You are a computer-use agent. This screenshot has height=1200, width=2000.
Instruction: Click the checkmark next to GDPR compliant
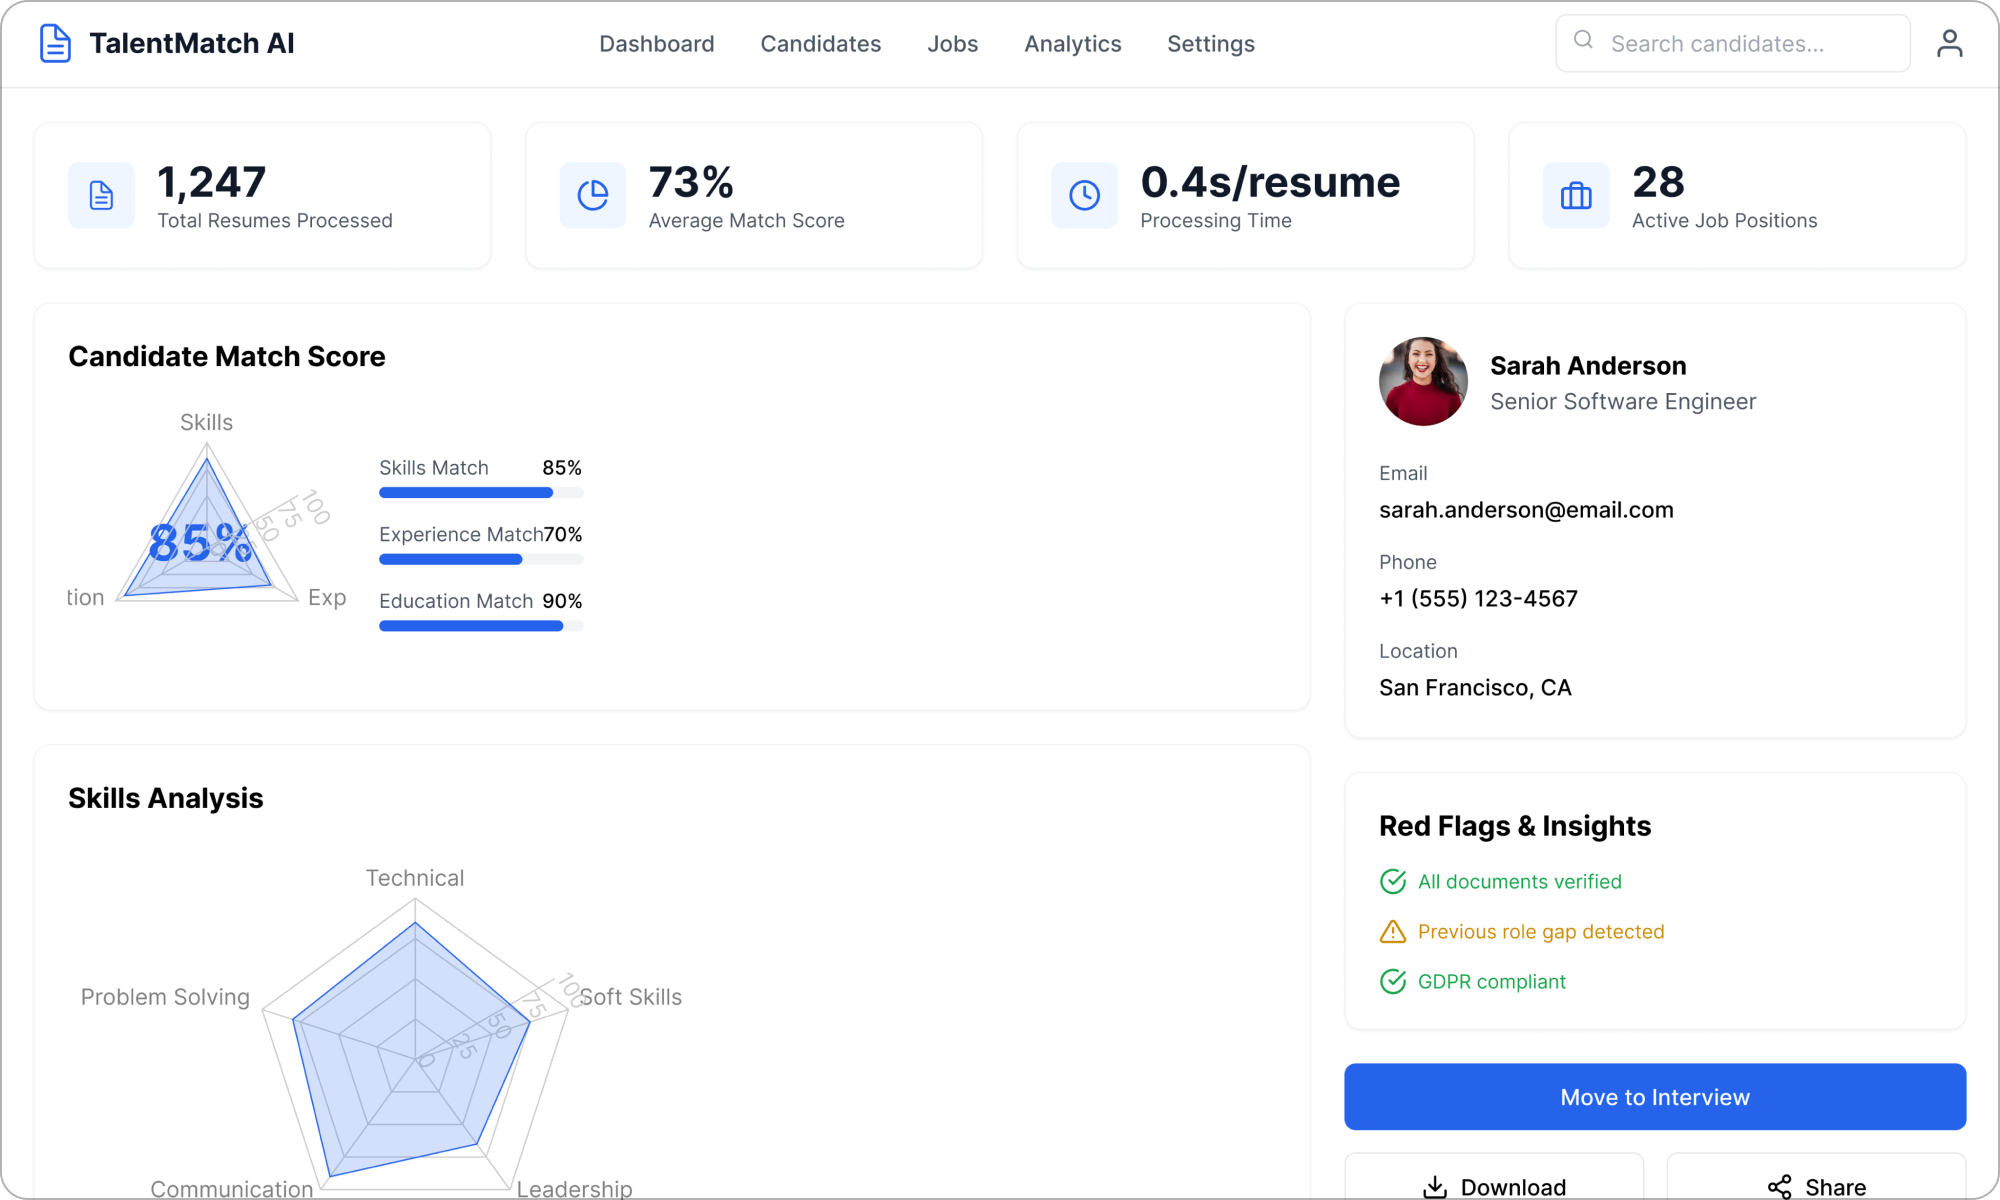[1392, 981]
